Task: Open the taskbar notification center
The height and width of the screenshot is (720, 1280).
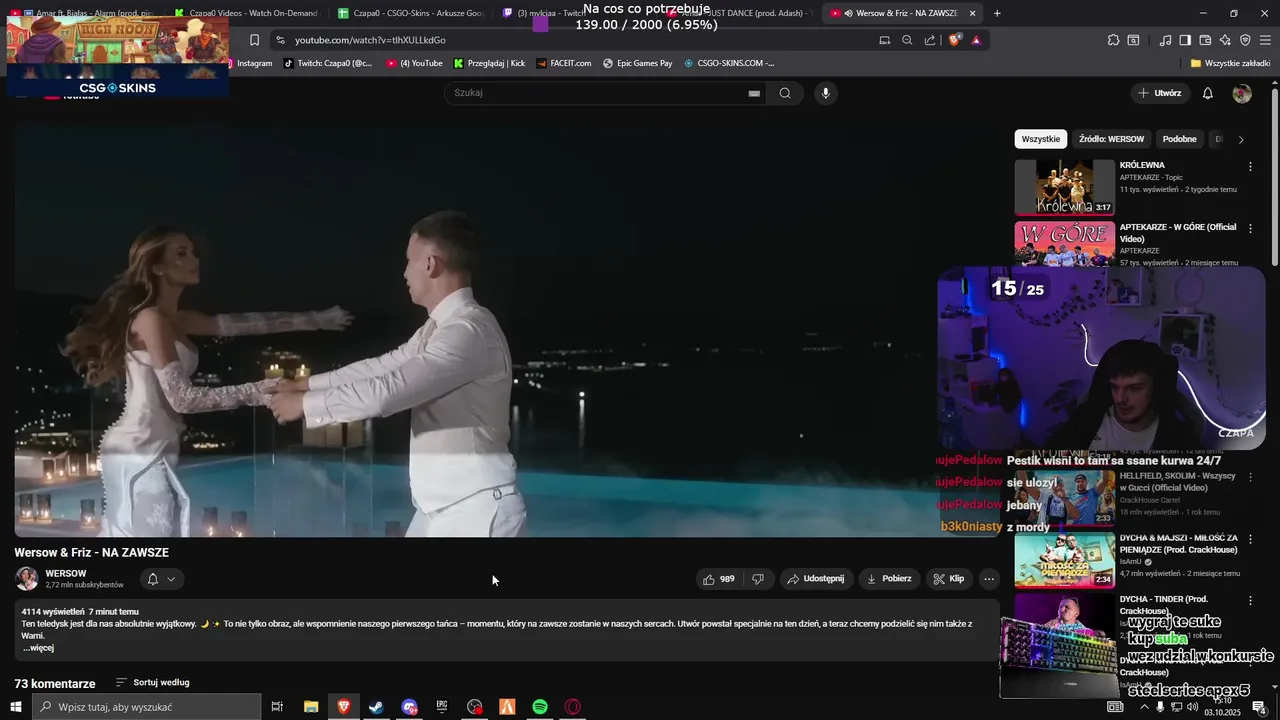Action: (x=1260, y=707)
